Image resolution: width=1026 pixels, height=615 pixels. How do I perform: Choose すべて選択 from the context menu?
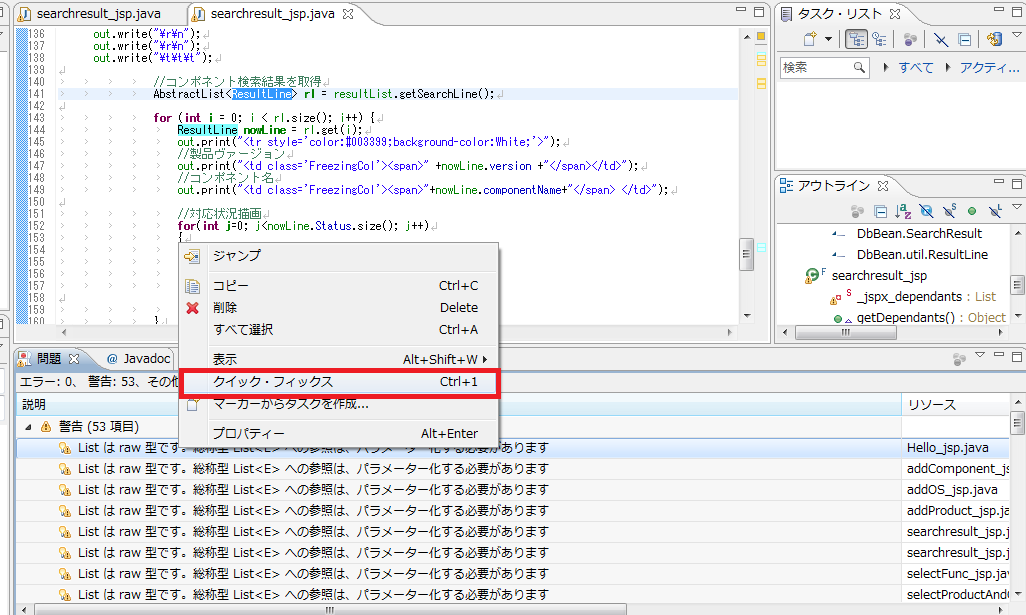coord(338,330)
